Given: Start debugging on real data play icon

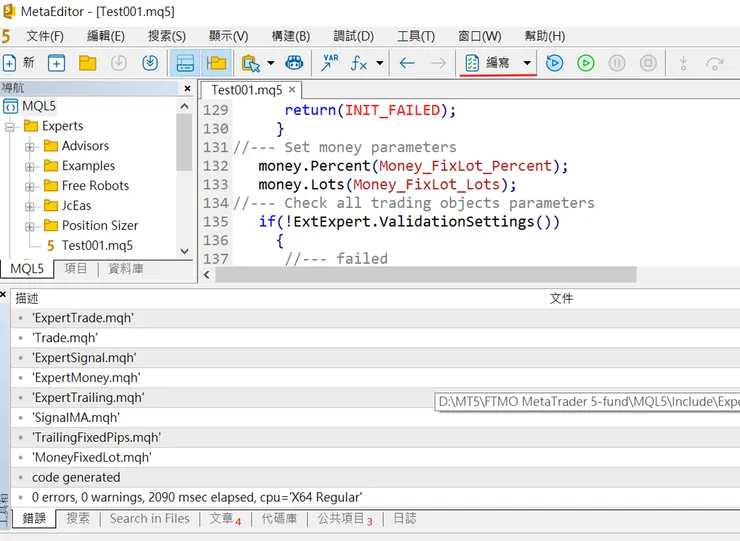Looking at the screenshot, I should coord(554,63).
